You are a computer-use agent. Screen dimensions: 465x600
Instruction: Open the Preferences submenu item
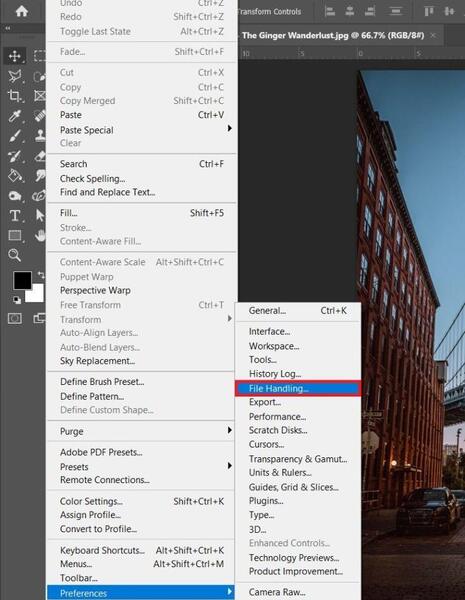[x=142, y=593]
